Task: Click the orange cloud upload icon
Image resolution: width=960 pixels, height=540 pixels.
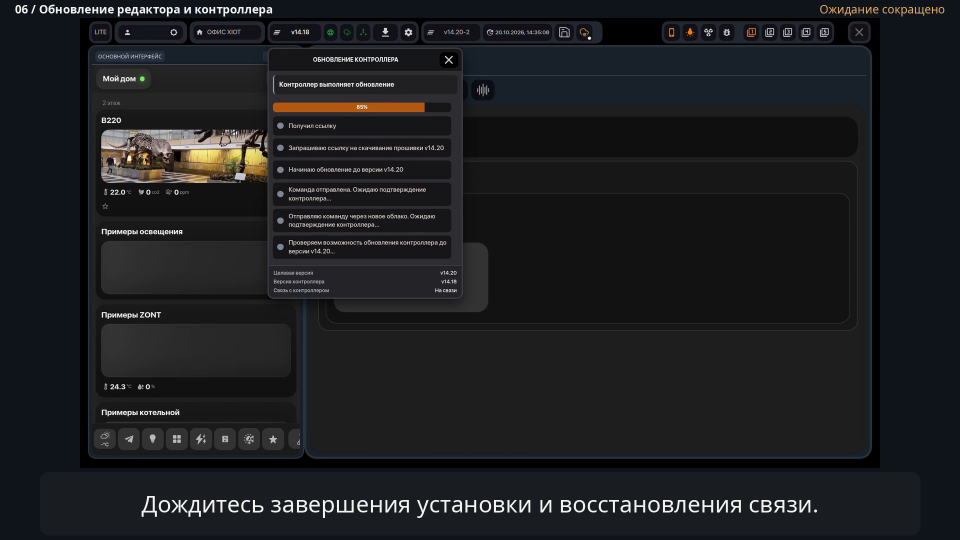Action: (x=585, y=32)
